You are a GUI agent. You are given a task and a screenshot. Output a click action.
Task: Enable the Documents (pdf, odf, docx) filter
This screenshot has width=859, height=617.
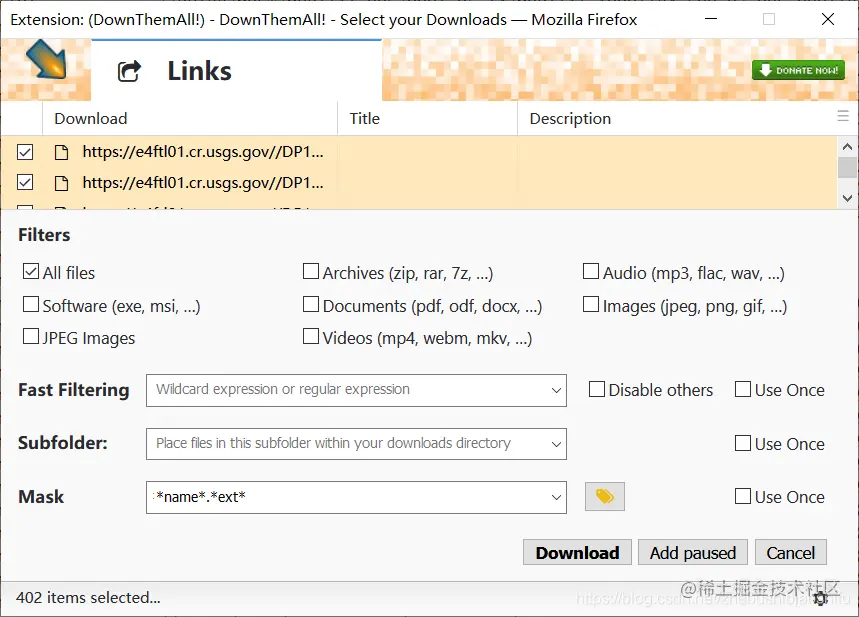[x=311, y=304]
